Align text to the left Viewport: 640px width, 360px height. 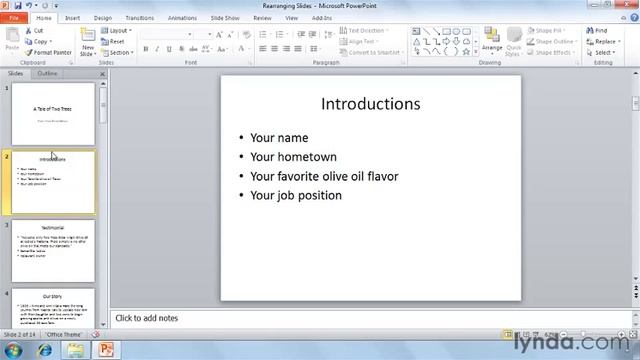click(263, 49)
